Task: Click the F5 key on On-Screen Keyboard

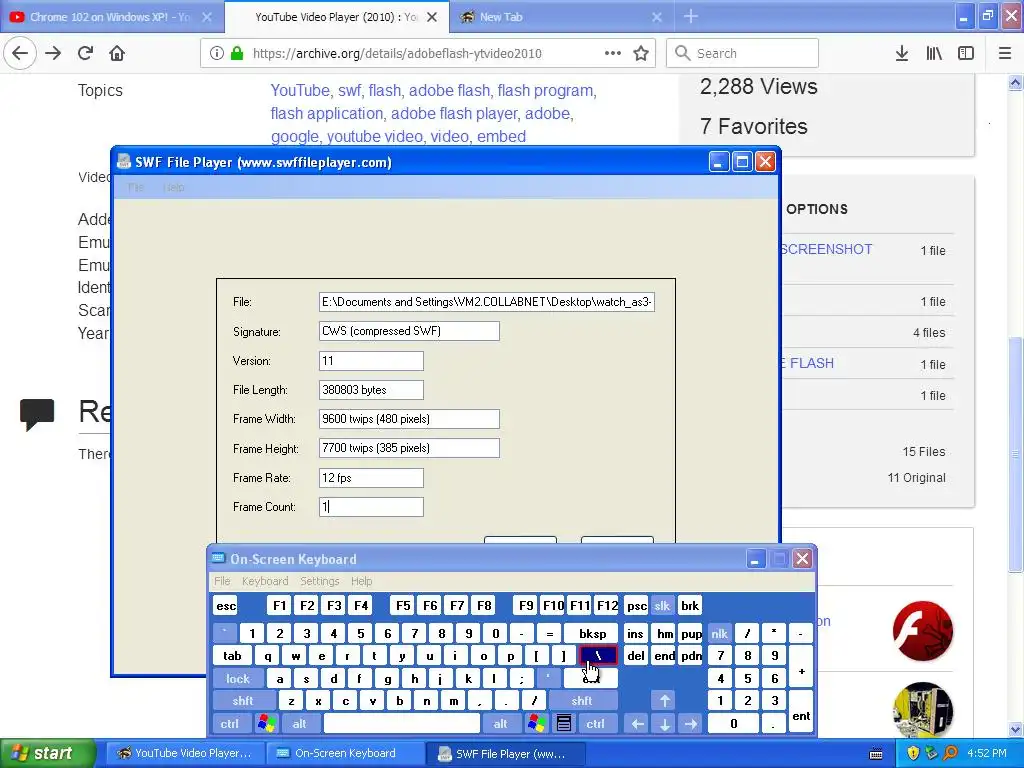Action: tap(403, 605)
